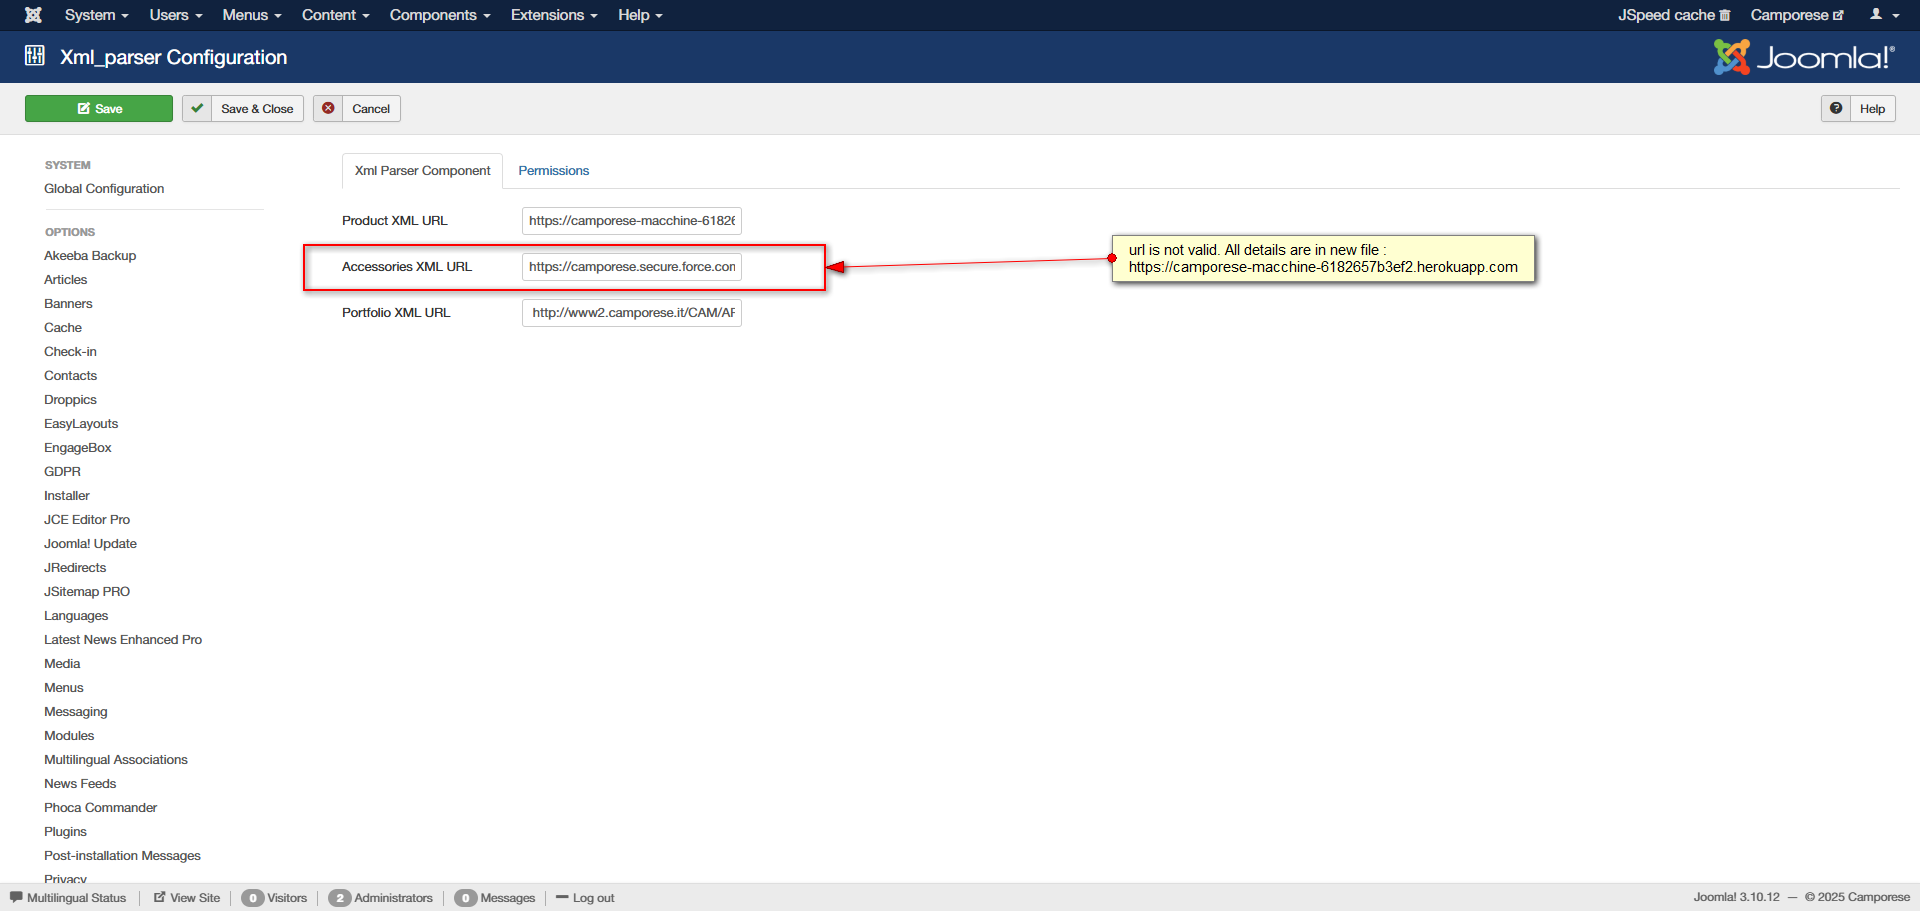Image resolution: width=1920 pixels, height=911 pixels.
Task: Open Banners options
Action: click(68, 304)
